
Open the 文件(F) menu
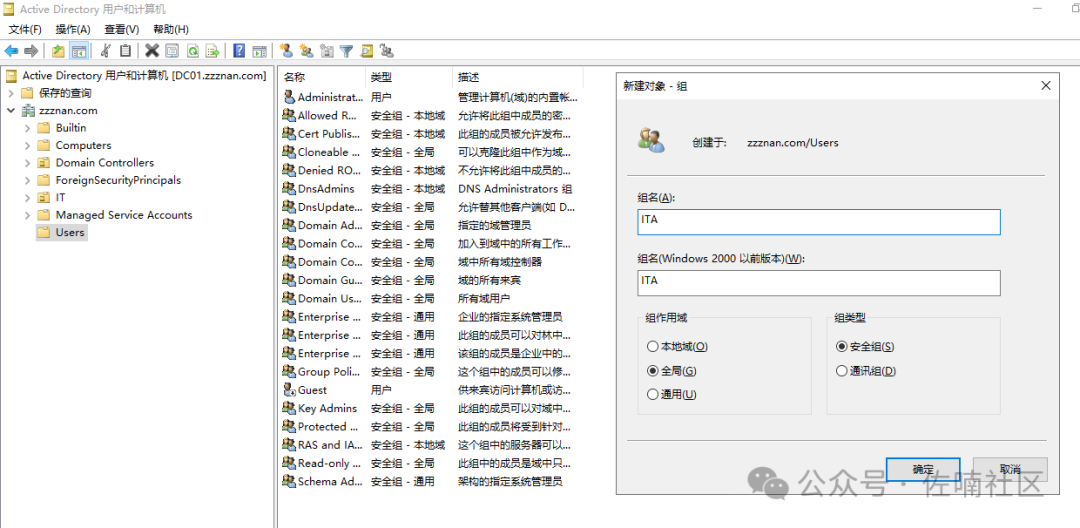25,29
